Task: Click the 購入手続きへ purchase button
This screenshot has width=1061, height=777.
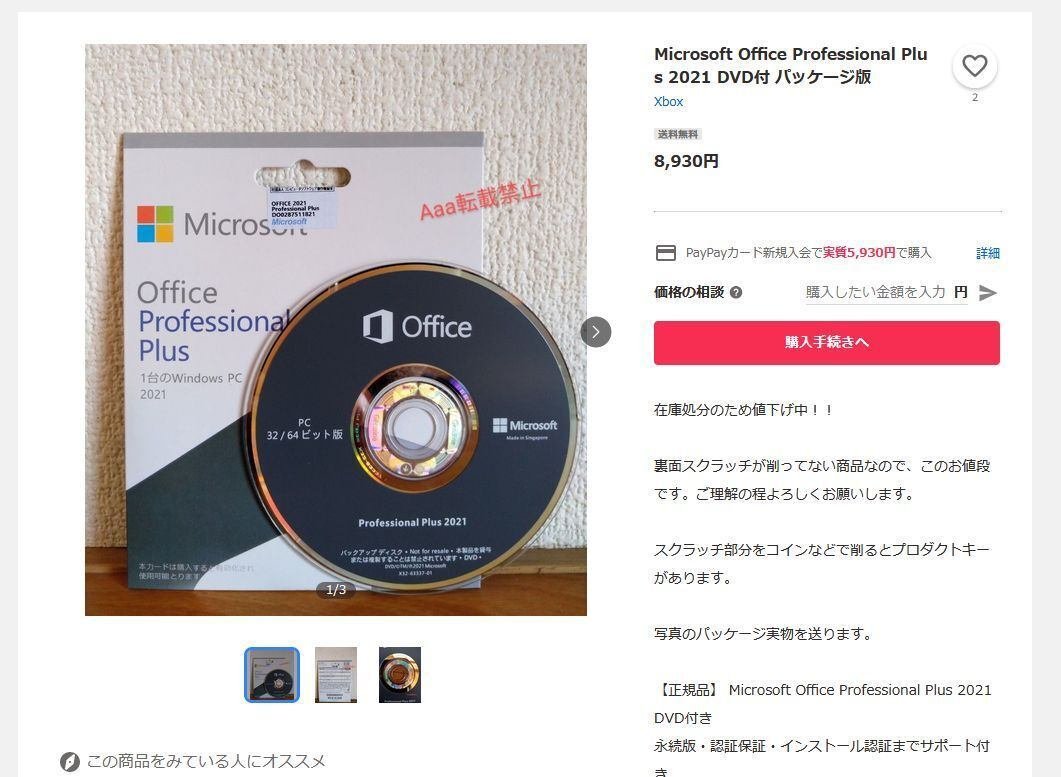Action: (x=826, y=342)
